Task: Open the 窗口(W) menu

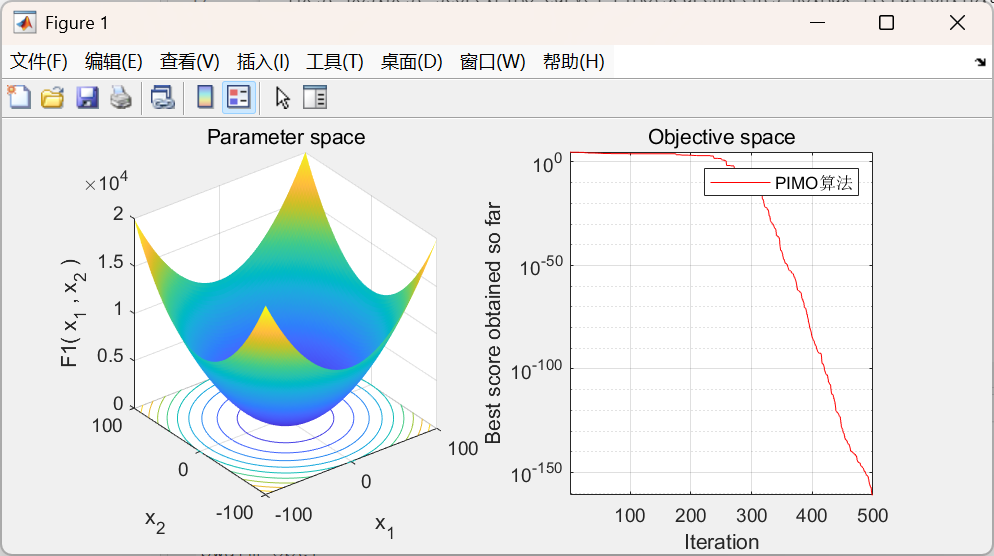Action: click(493, 61)
